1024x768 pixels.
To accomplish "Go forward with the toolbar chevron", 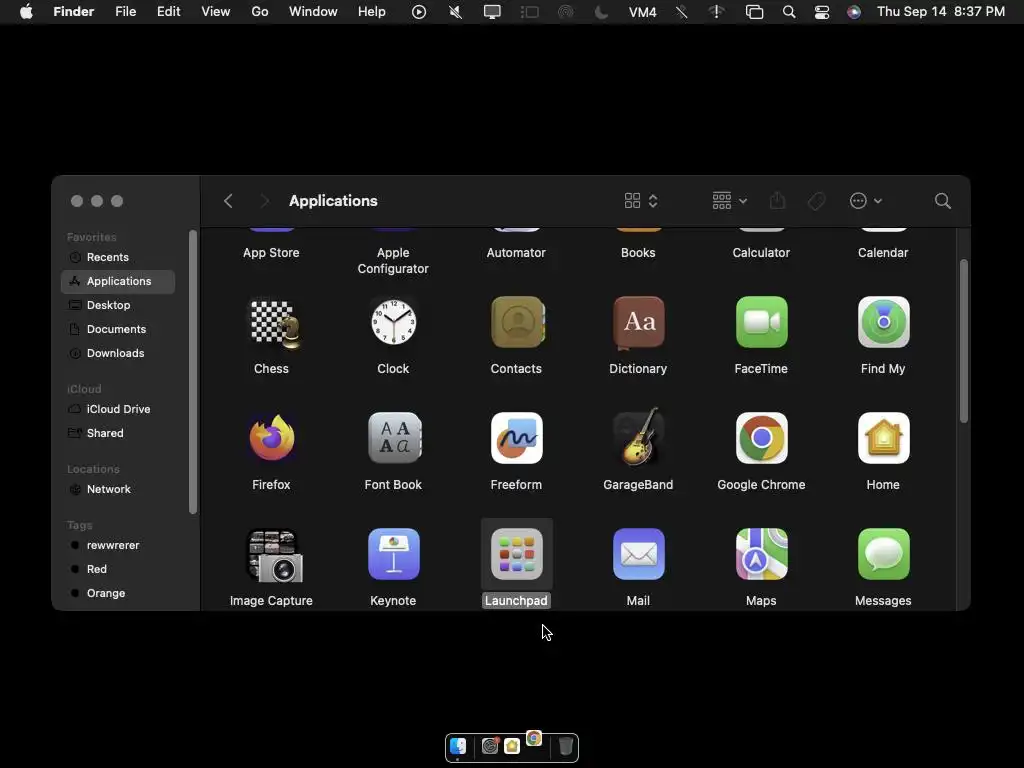I will [264, 201].
